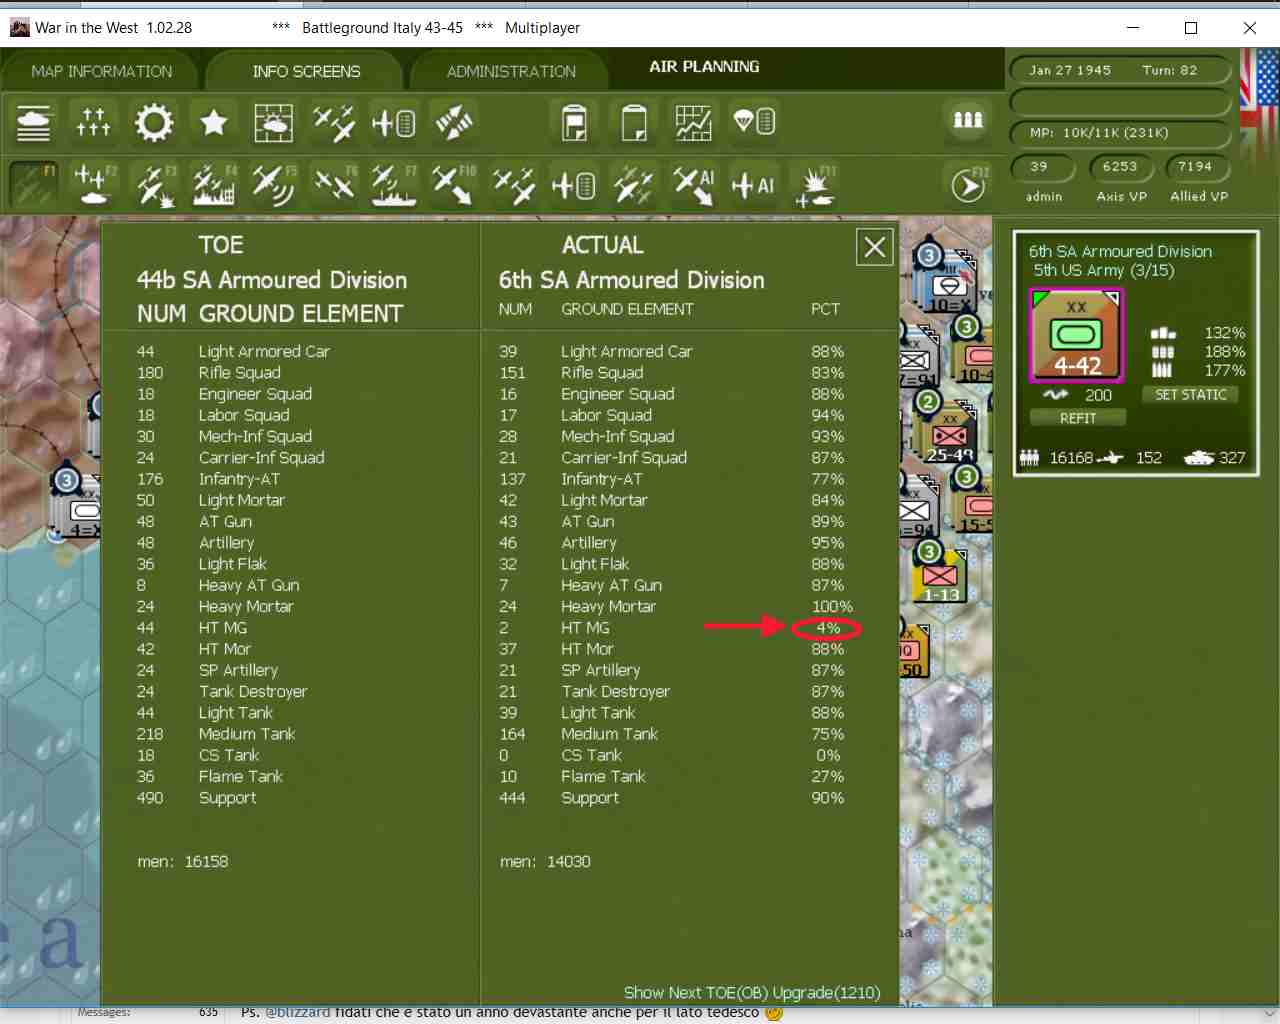
Task: Switch to the Map Information tab
Action: pyautogui.click(x=101, y=71)
